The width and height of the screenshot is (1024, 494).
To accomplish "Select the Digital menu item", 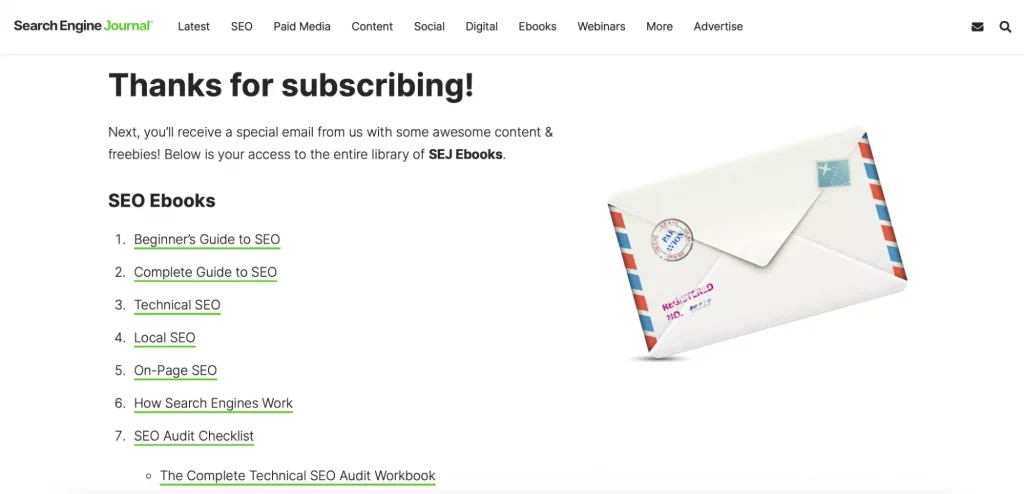I will (481, 27).
